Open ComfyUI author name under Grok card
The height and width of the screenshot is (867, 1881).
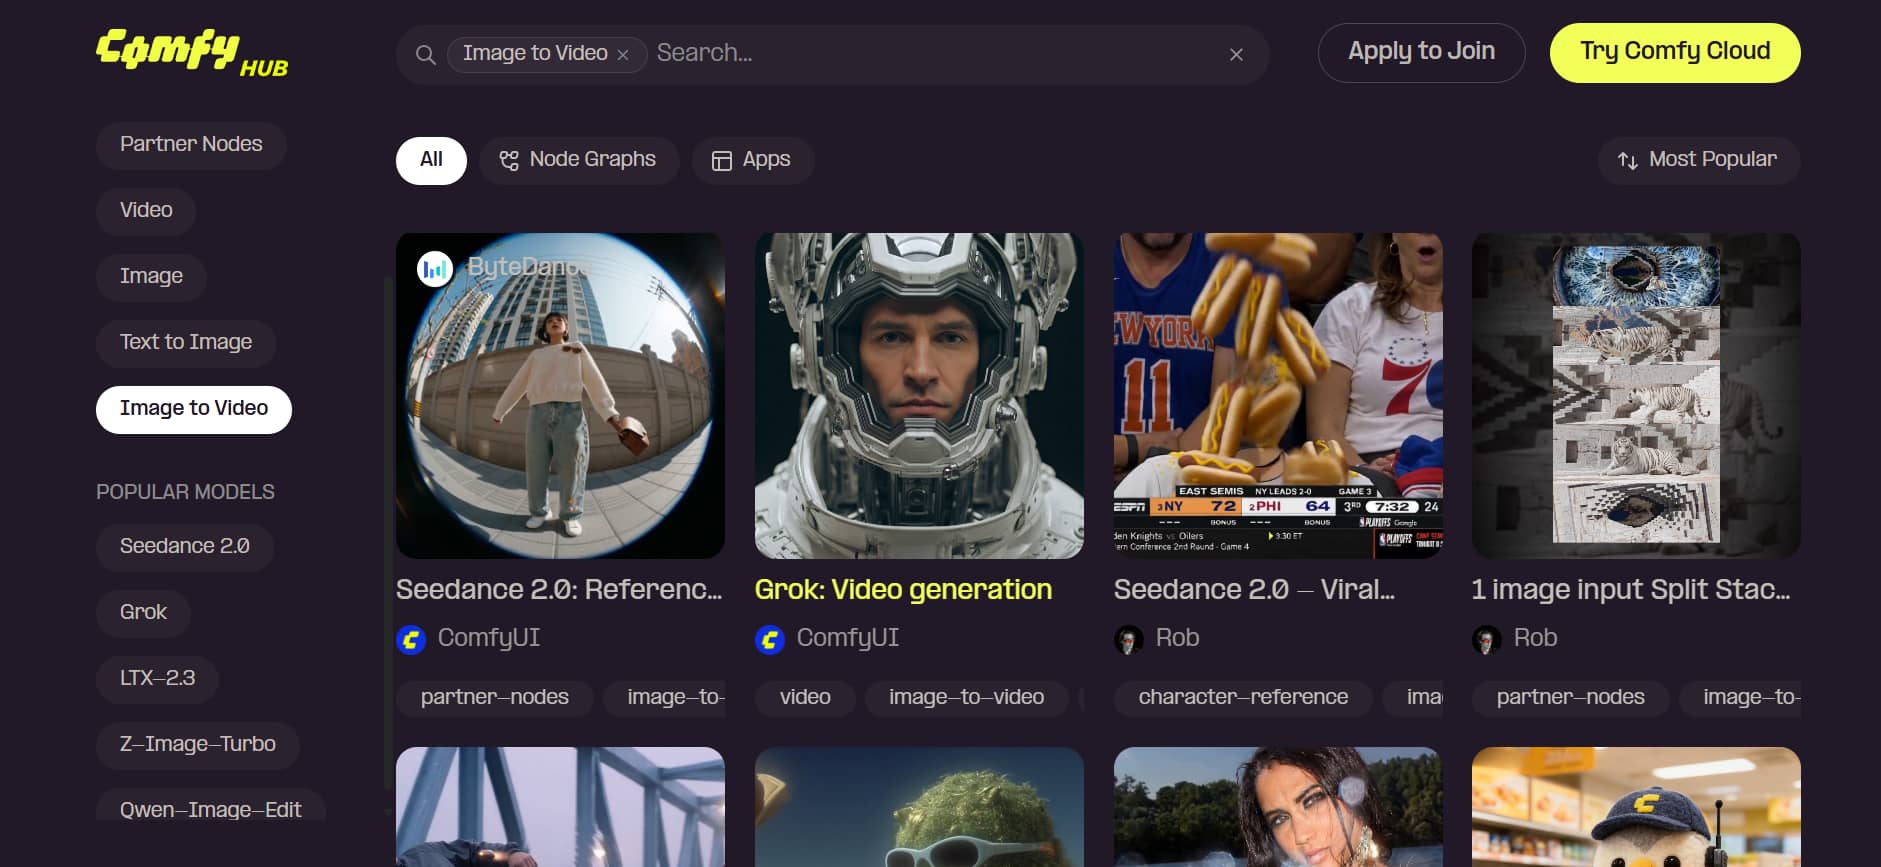[848, 638]
